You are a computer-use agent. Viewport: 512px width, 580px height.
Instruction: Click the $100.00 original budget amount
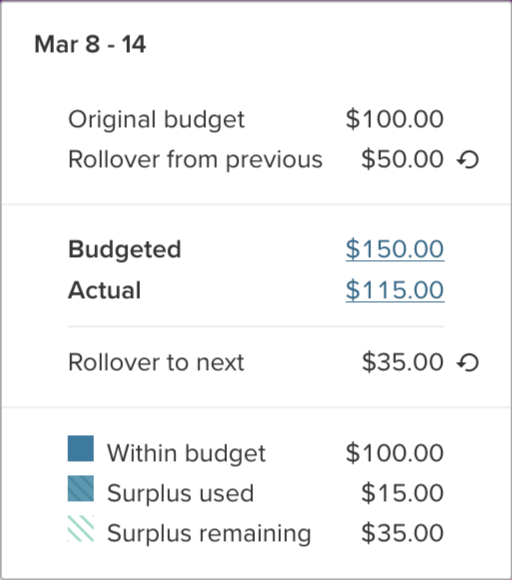pos(395,119)
